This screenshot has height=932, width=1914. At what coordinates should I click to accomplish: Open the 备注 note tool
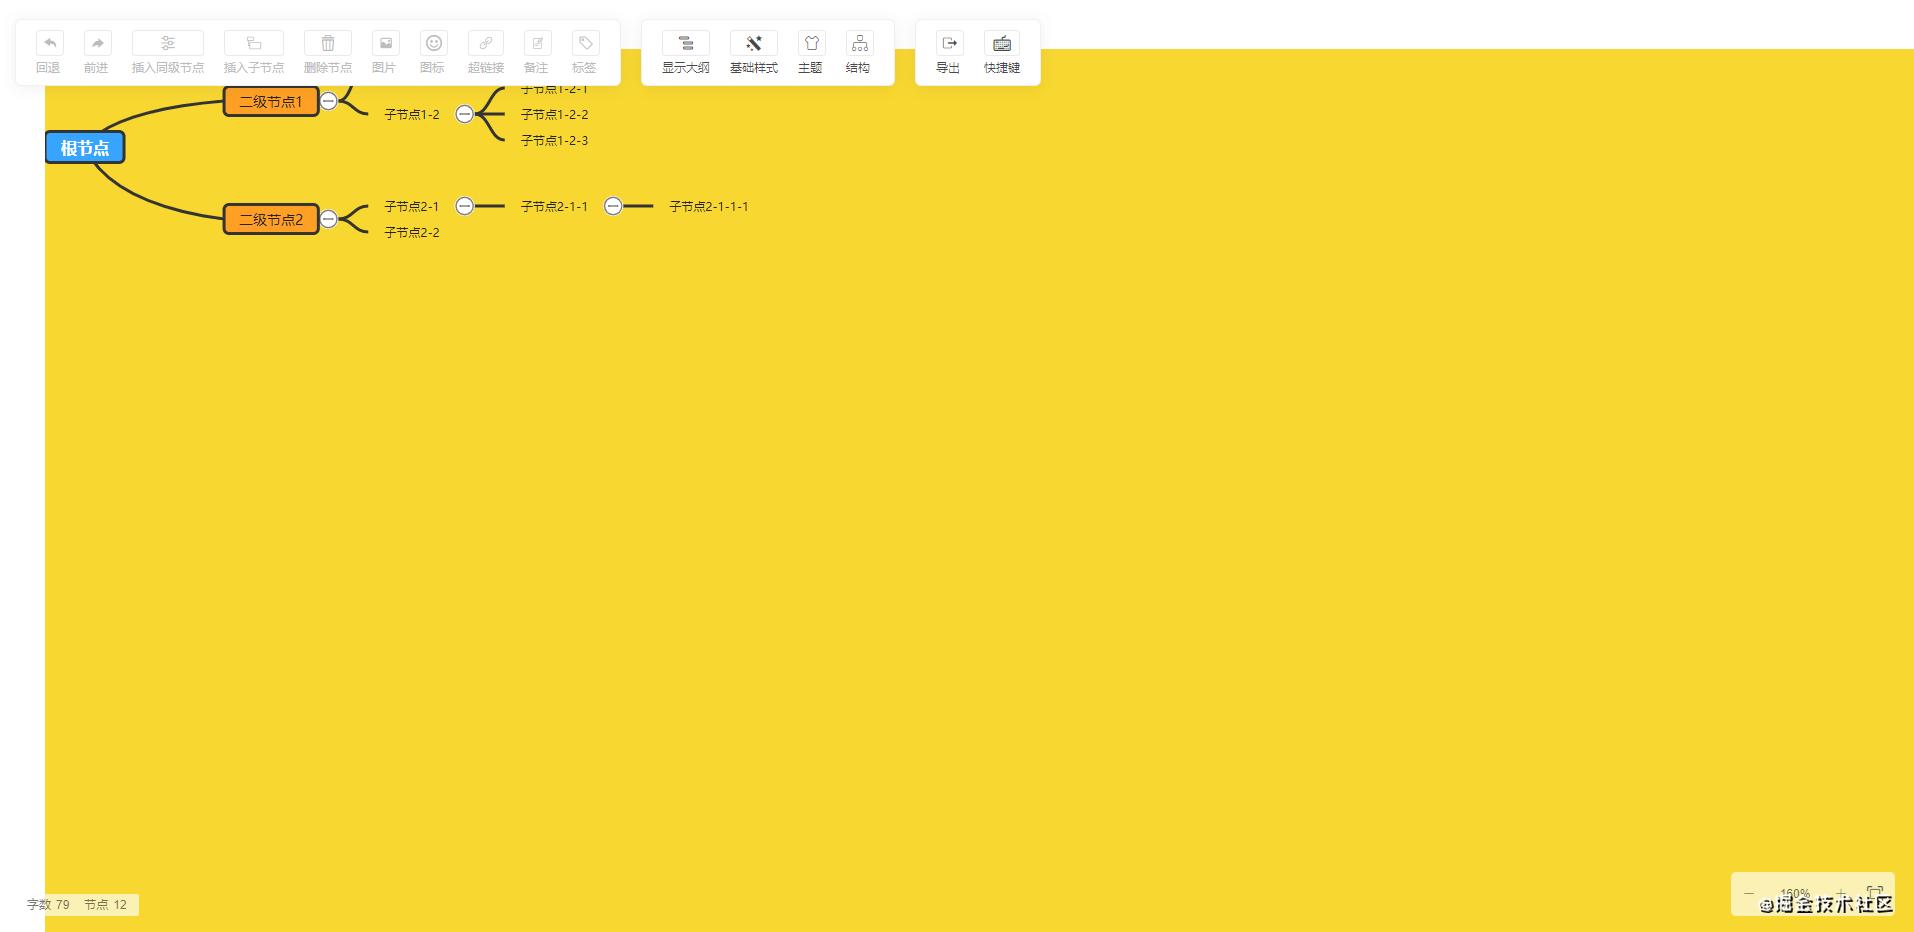pyautogui.click(x=537, y=43)
